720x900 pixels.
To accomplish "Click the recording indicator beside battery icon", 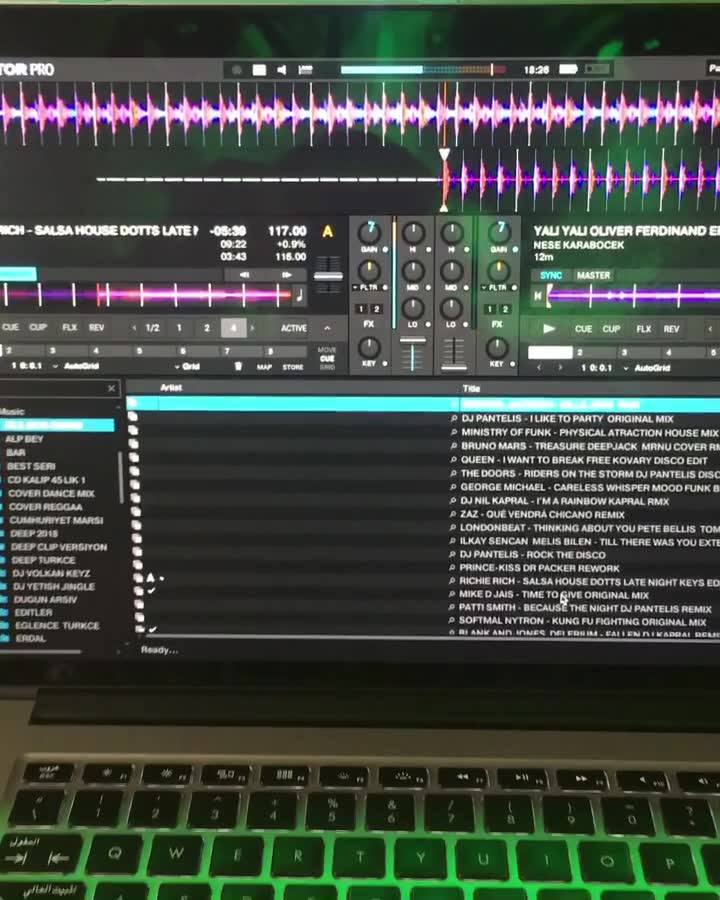I will click(x=597, y=69).
